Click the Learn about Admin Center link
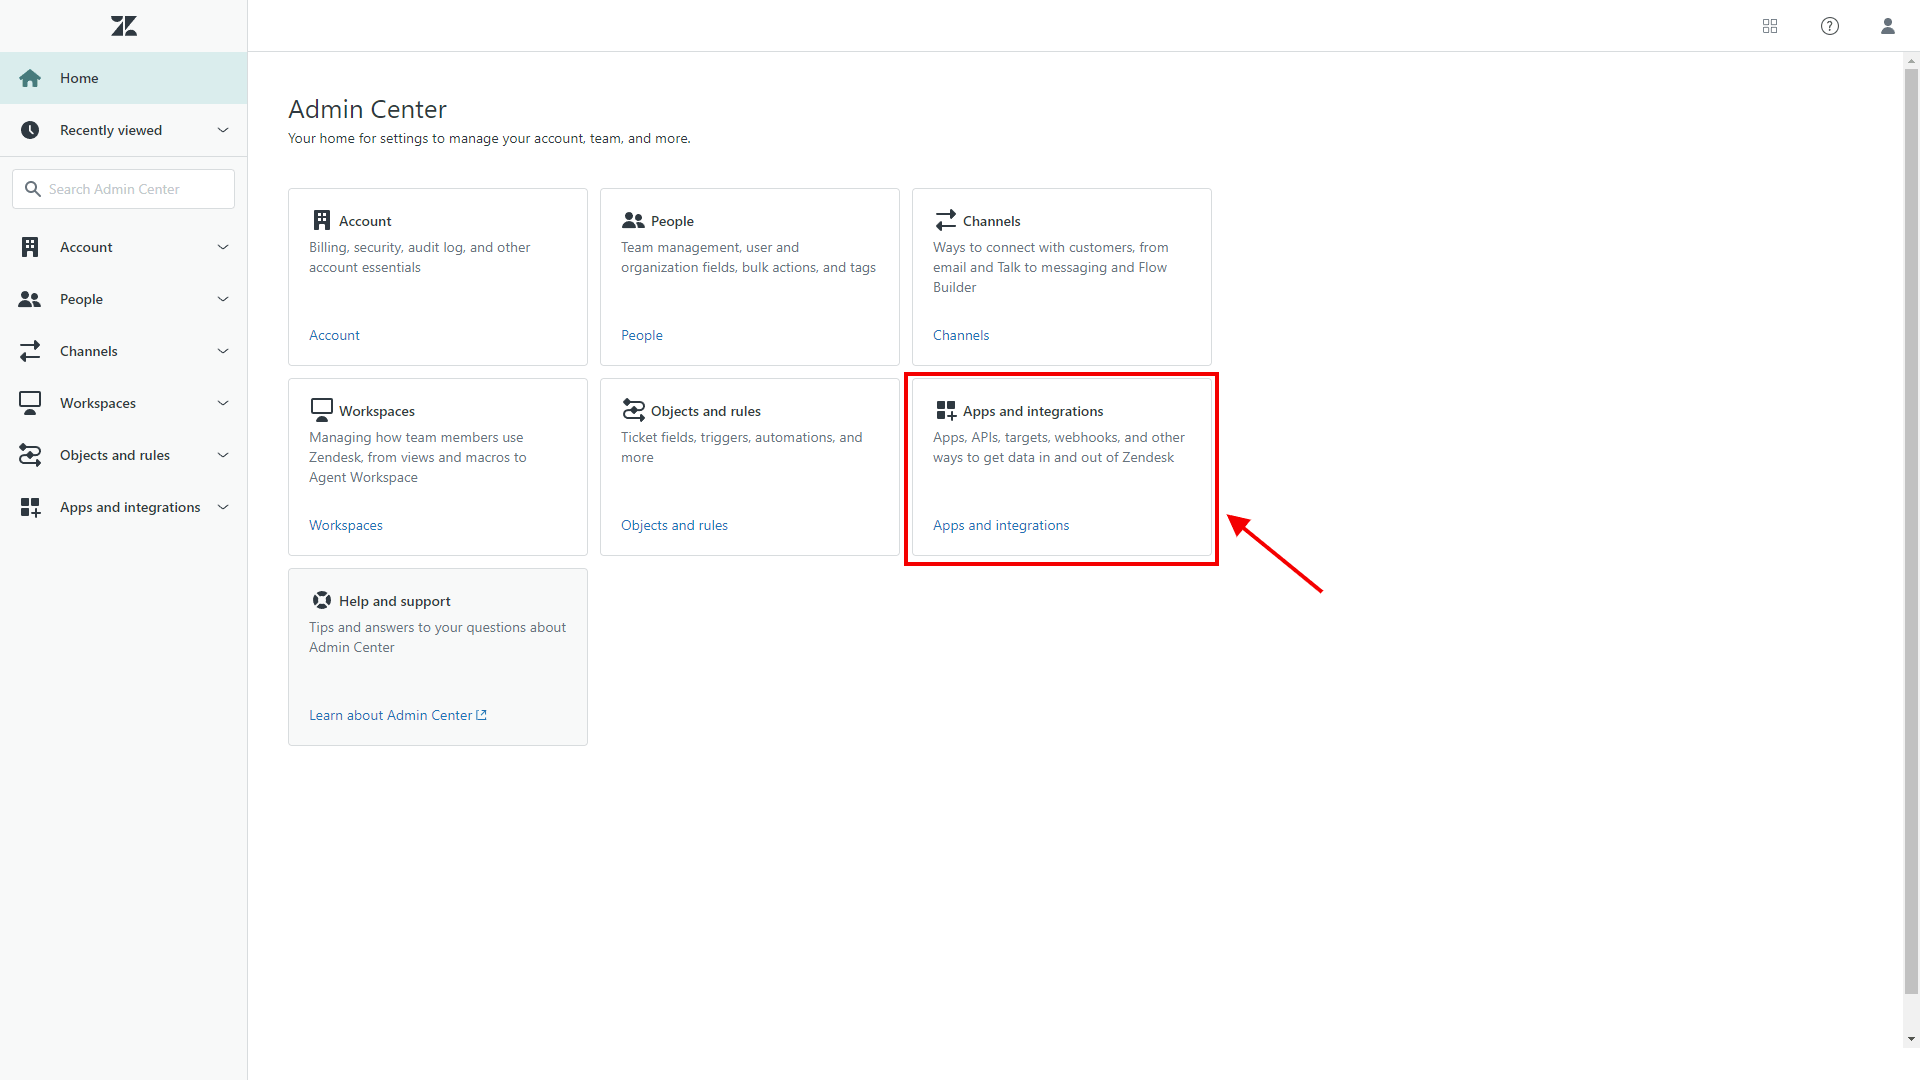 tap(396, 715)
